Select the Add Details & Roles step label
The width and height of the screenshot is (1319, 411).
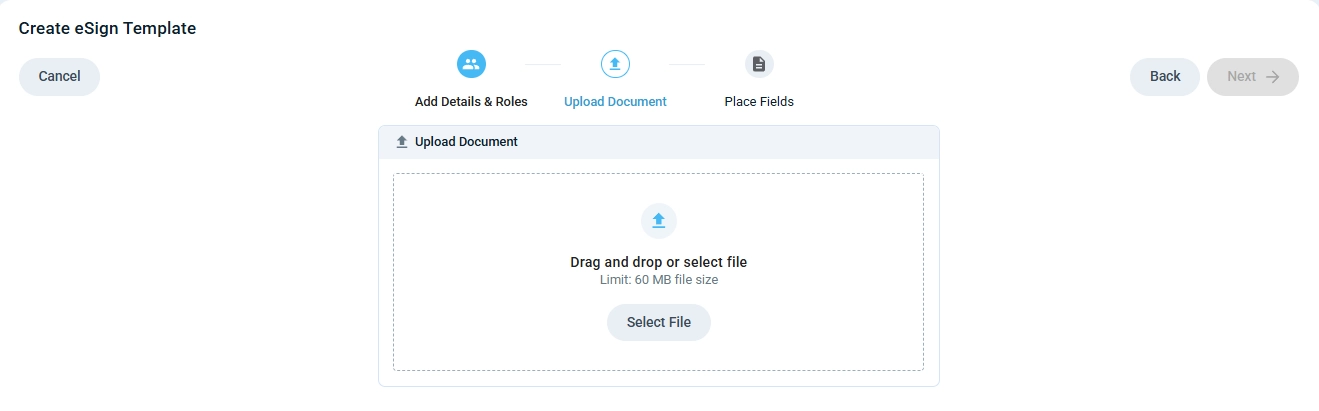click(x=471, y=102)
